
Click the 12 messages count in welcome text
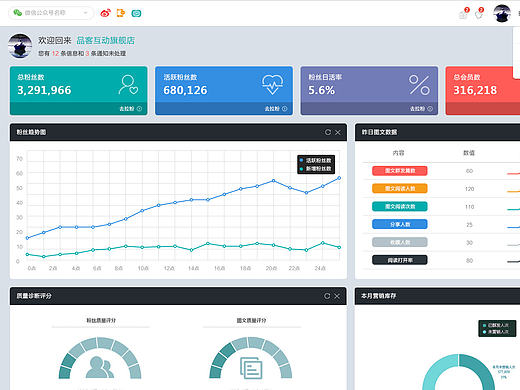click(55, 53)
